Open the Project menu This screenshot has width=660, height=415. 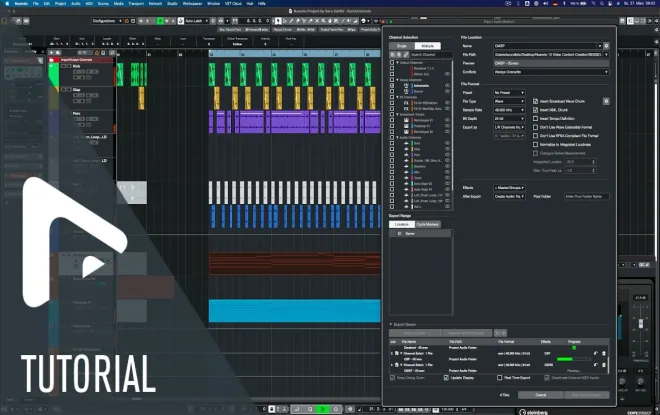[x=60, y=3]
